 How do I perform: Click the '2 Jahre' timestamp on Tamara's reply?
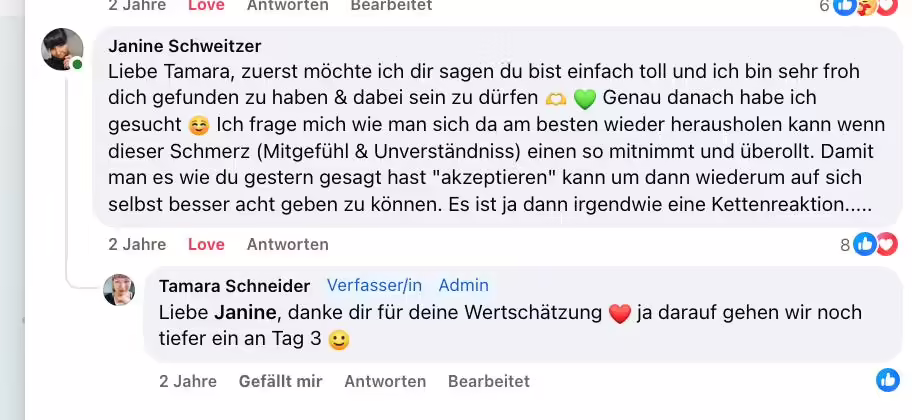[188, 381]
